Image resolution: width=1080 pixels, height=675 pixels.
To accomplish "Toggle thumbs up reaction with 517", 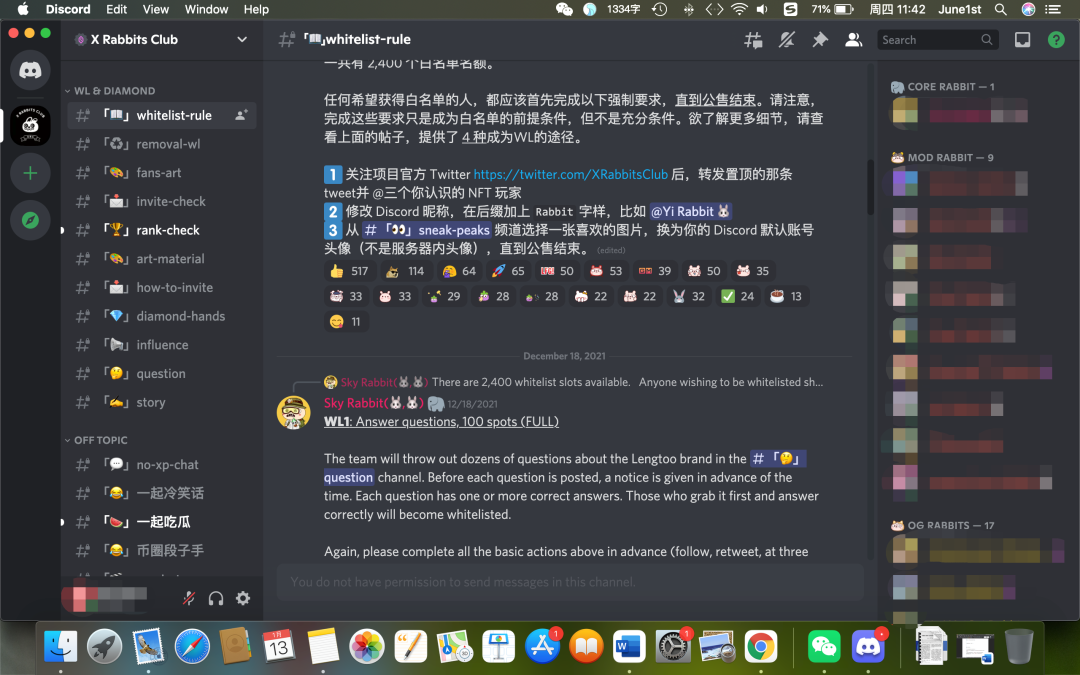I will click(x=349, y=271).
